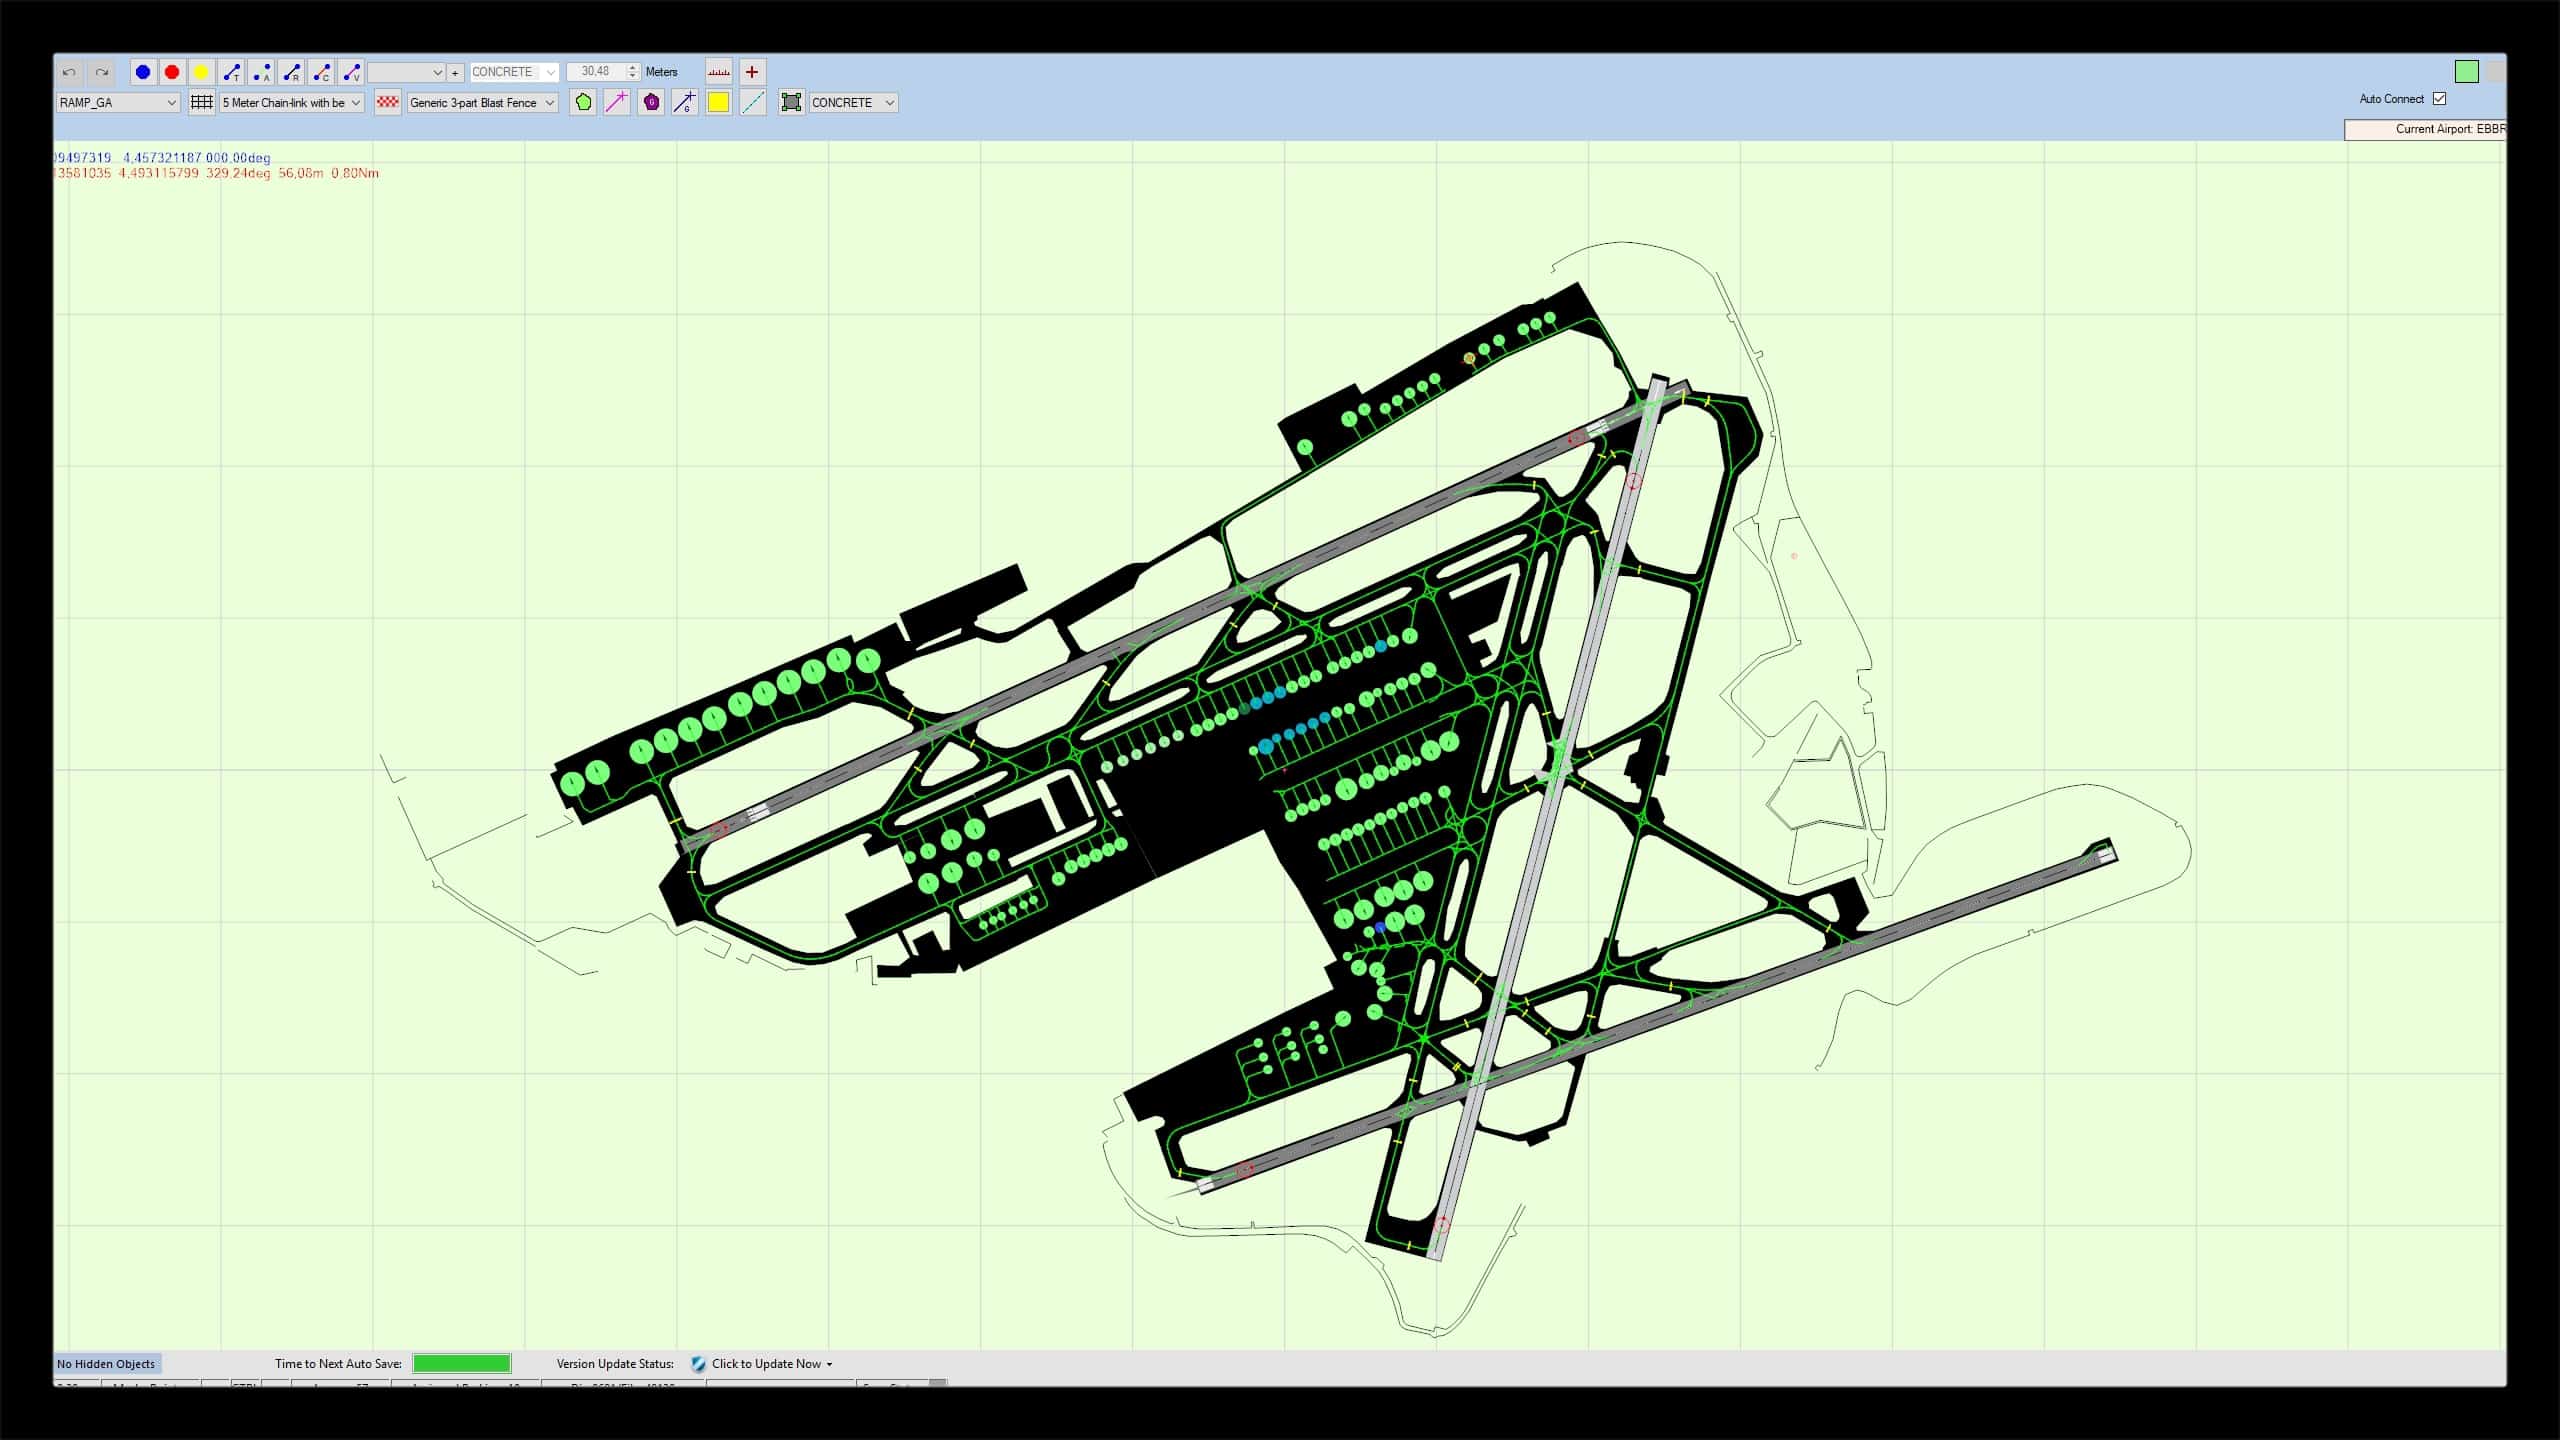Viewport: 2560px width, 1440px height.
Task: Select the red hold-short node tool
Action: pos(172,72)
